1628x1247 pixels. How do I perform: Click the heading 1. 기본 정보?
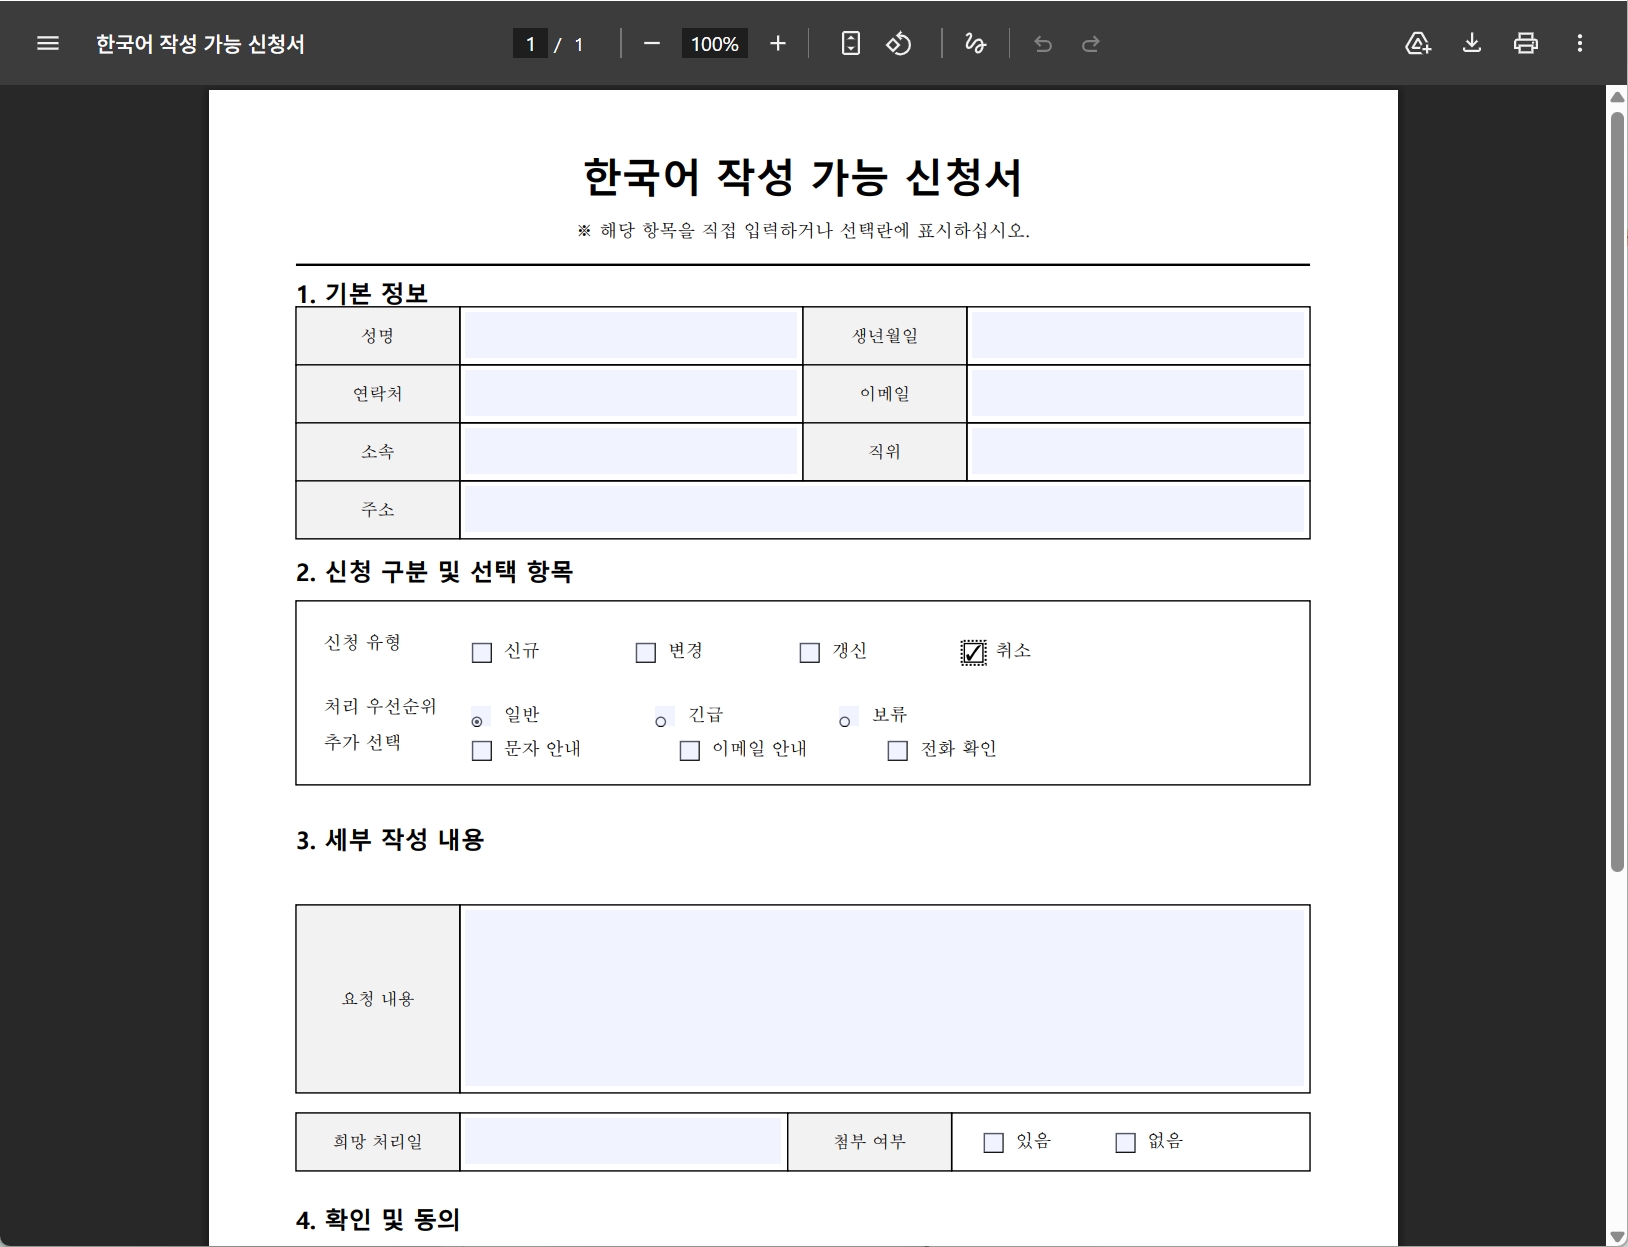click(362, 293)
